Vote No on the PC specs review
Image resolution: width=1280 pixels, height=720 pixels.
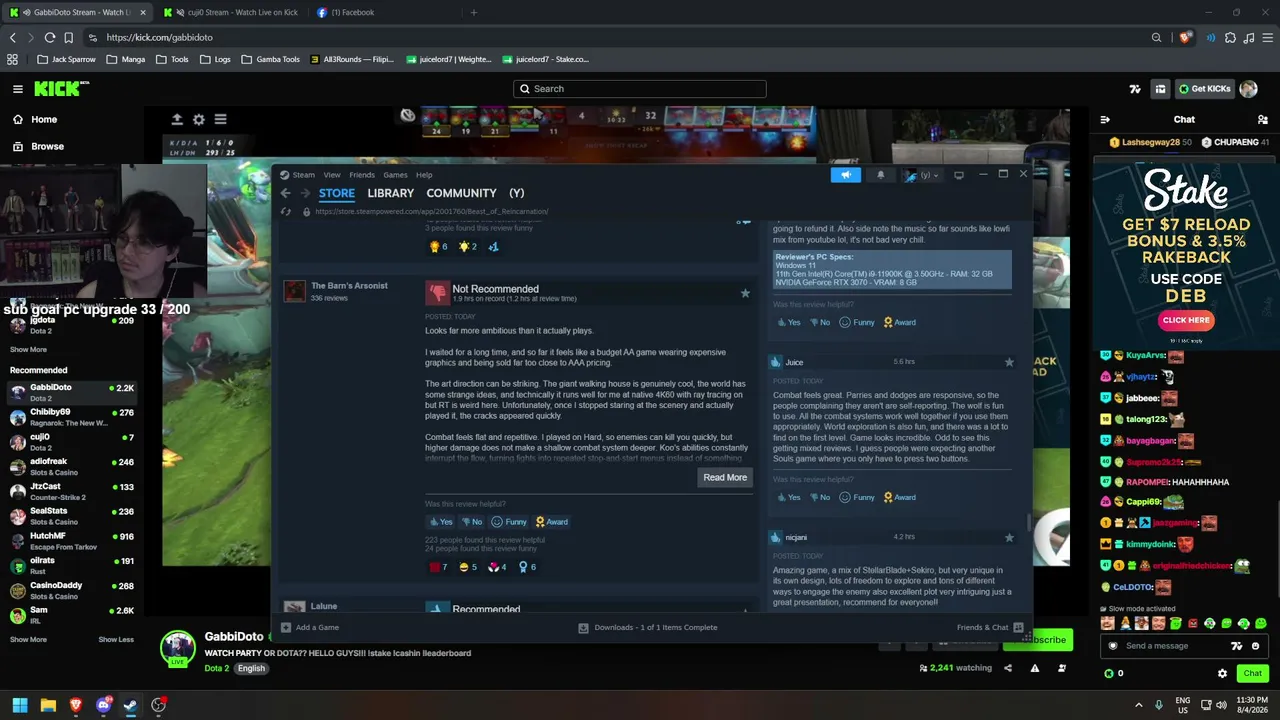pyautogui.click(x=819, y=322)
